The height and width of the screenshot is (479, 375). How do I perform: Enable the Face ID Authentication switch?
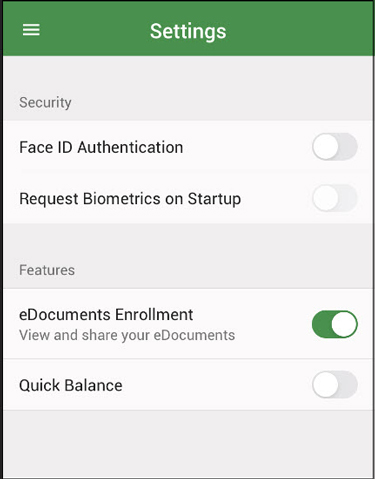point(335,147)
